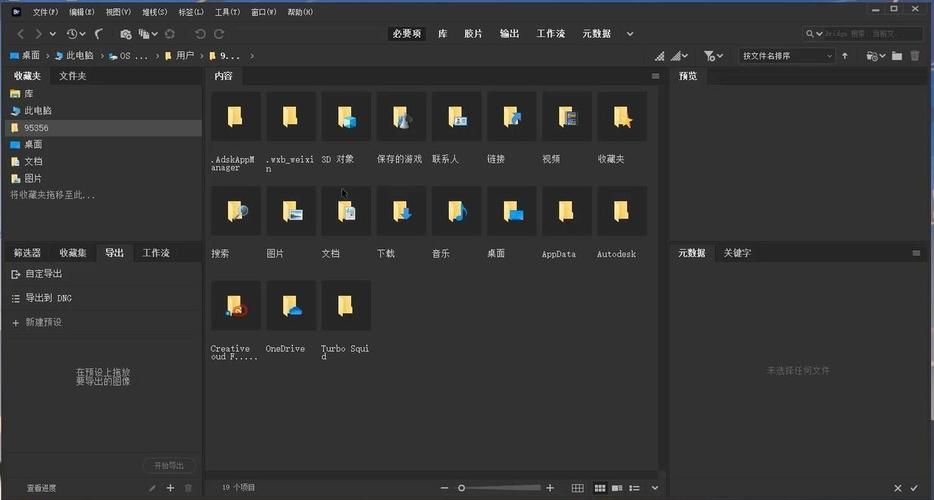Toggle ascending sort order arrow
The image size is (934, 500).
click(x=845, y=56)
